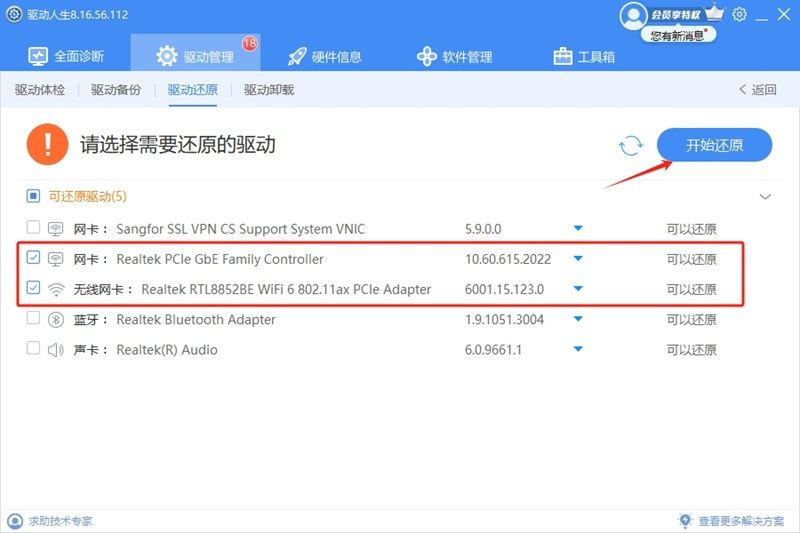Select the 驱动还原 subtab
800x533 pixels.
pyautogui.click(x=193, y=90)
